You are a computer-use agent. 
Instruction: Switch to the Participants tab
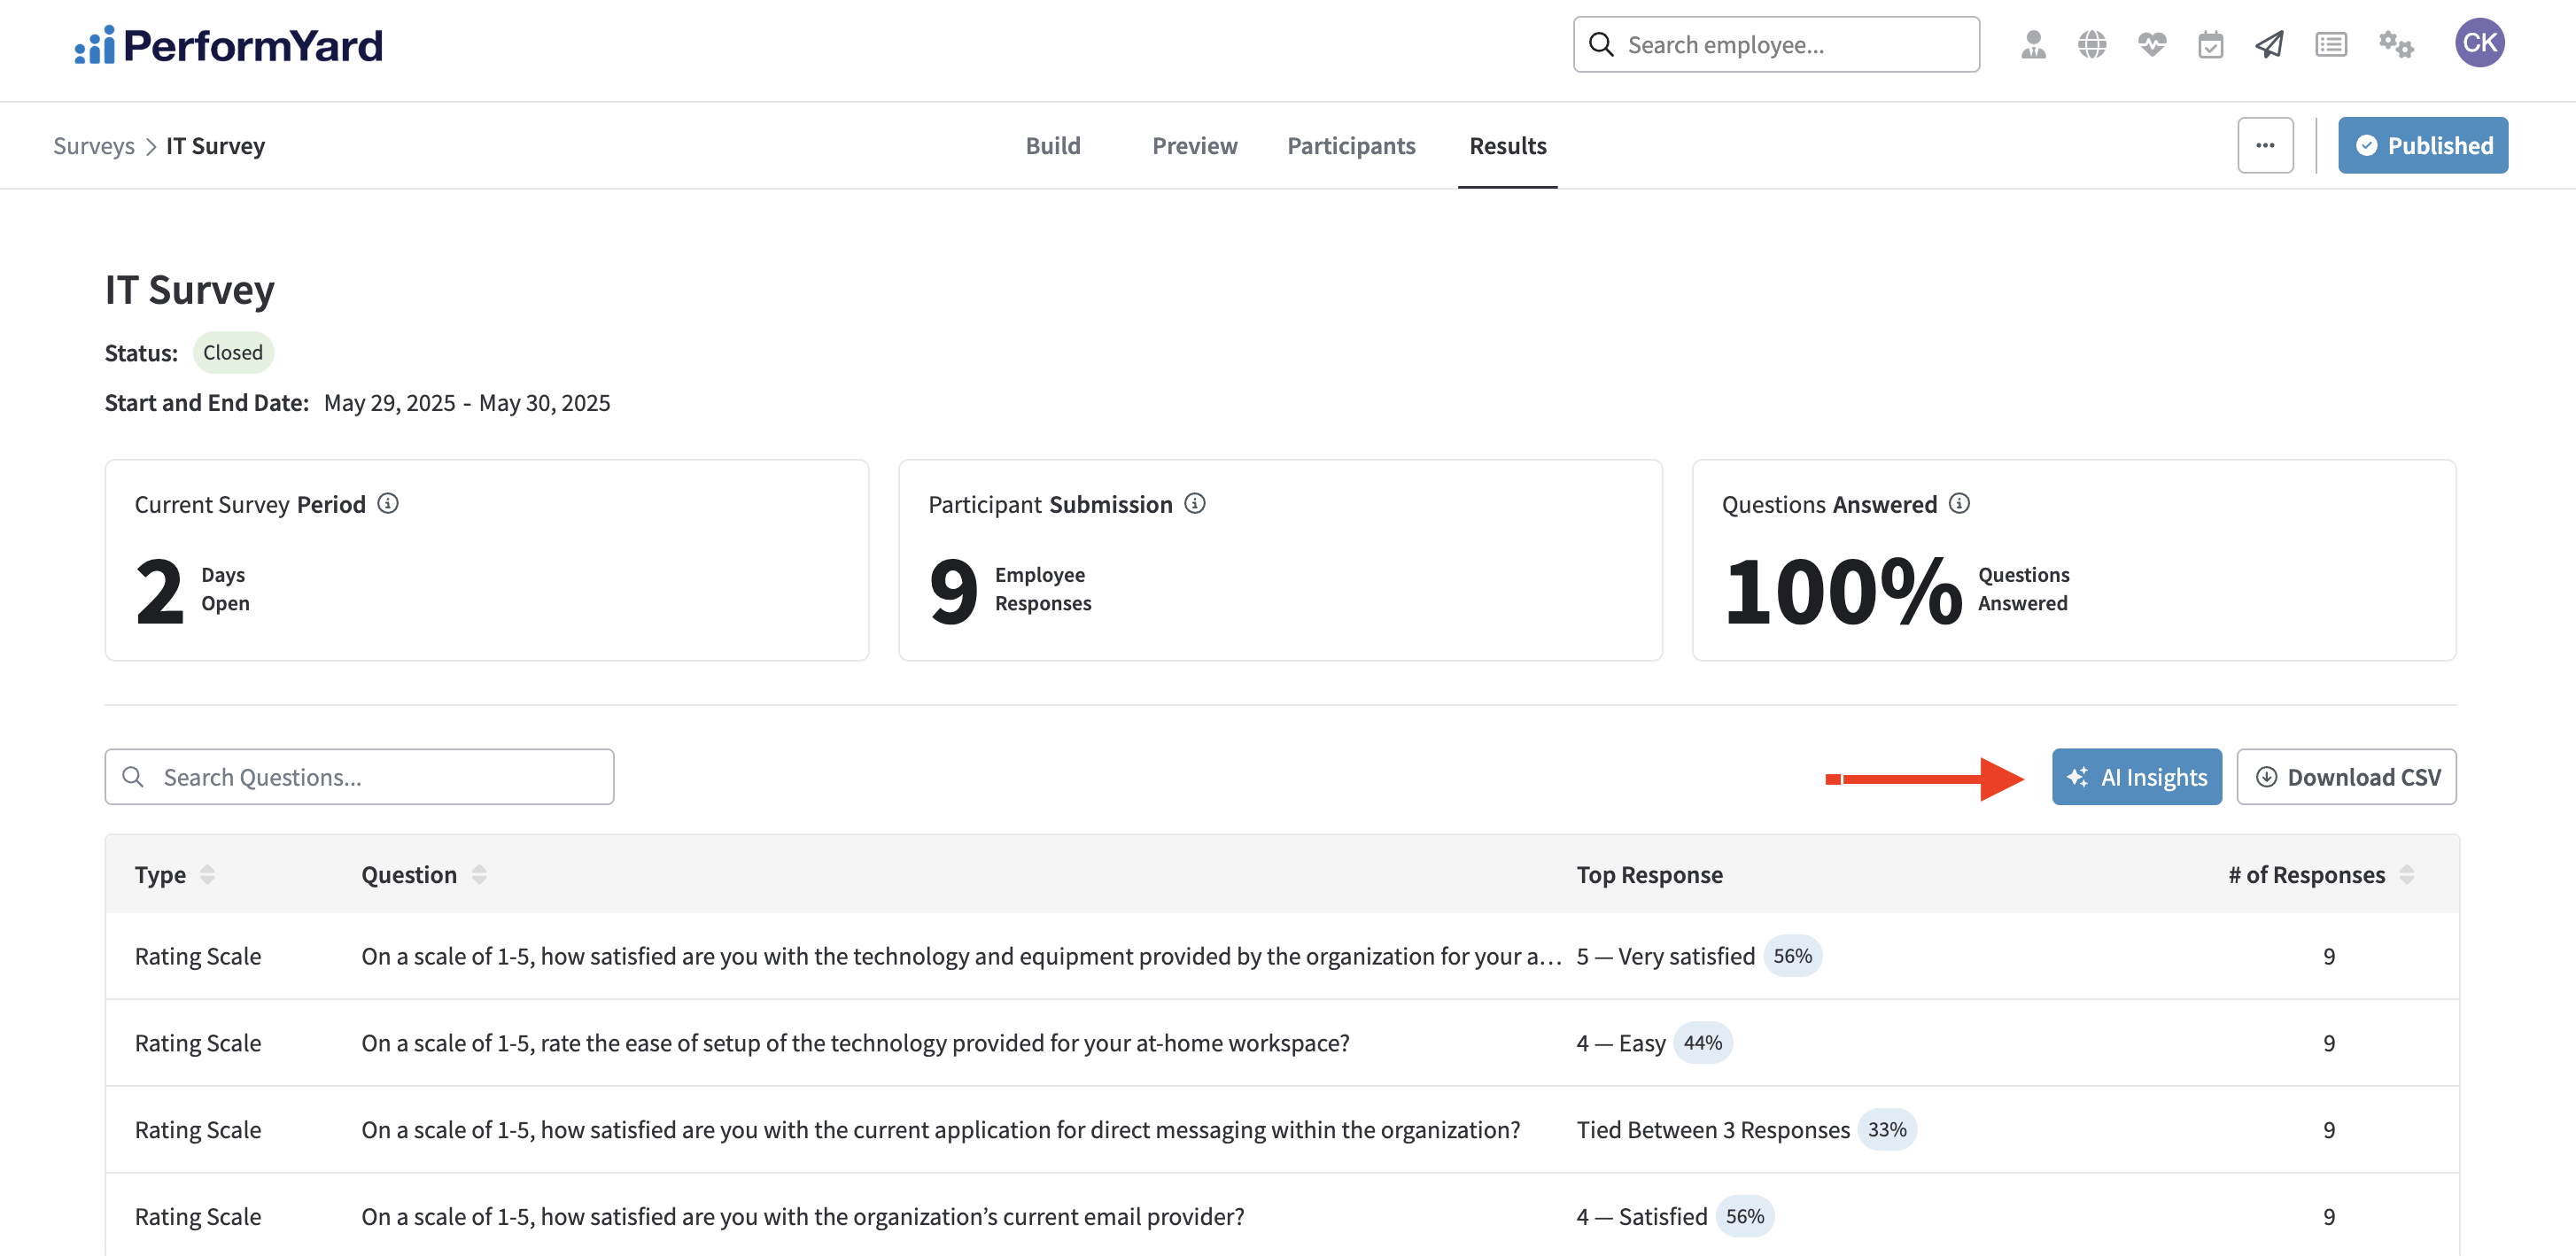coord(1351,146)
